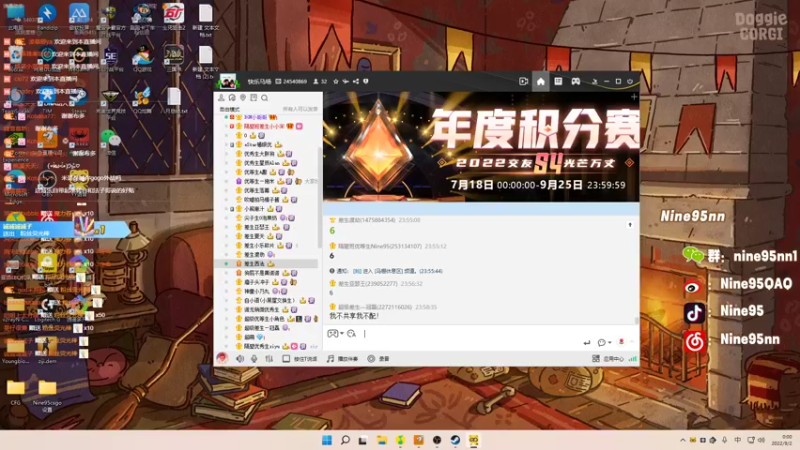This screenshot has height=450, width=800.
Task: Mute the speaker in the bottom bar
Action: (x=240, y=359)
